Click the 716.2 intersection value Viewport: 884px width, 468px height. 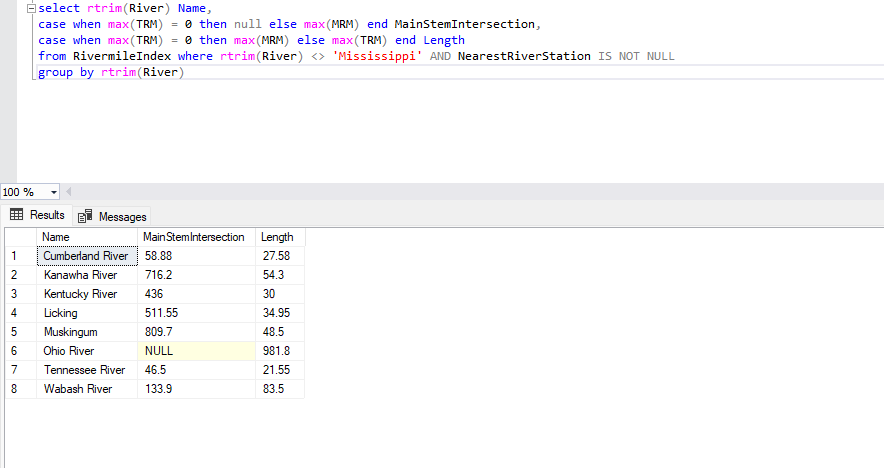pyautogui.click(x=196, y=275)
